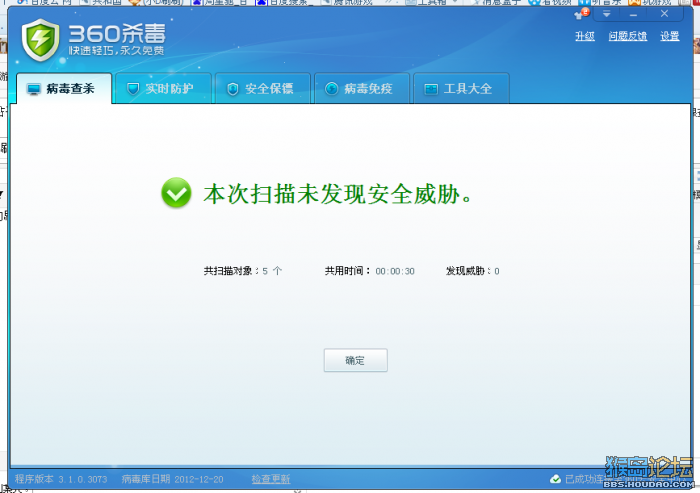Viewport: 700px width, 493px height.
Task: Open the skin changer shirt icon
Action: pos(582,14)
